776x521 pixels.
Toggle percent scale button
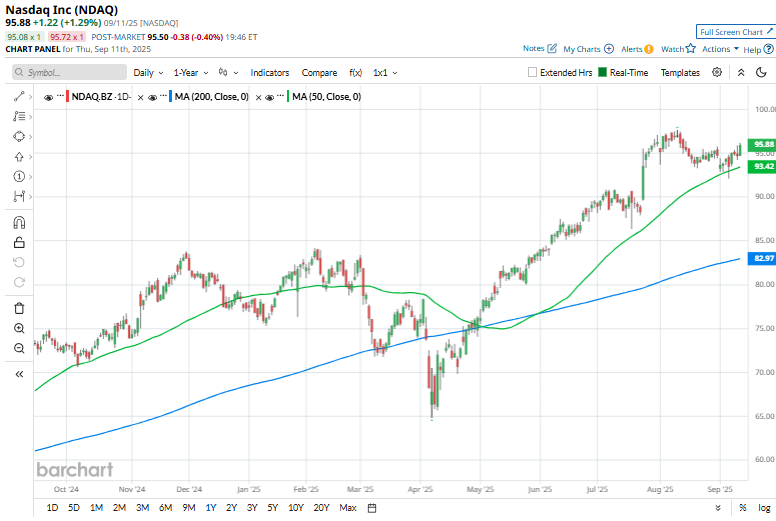pos(743,508)
